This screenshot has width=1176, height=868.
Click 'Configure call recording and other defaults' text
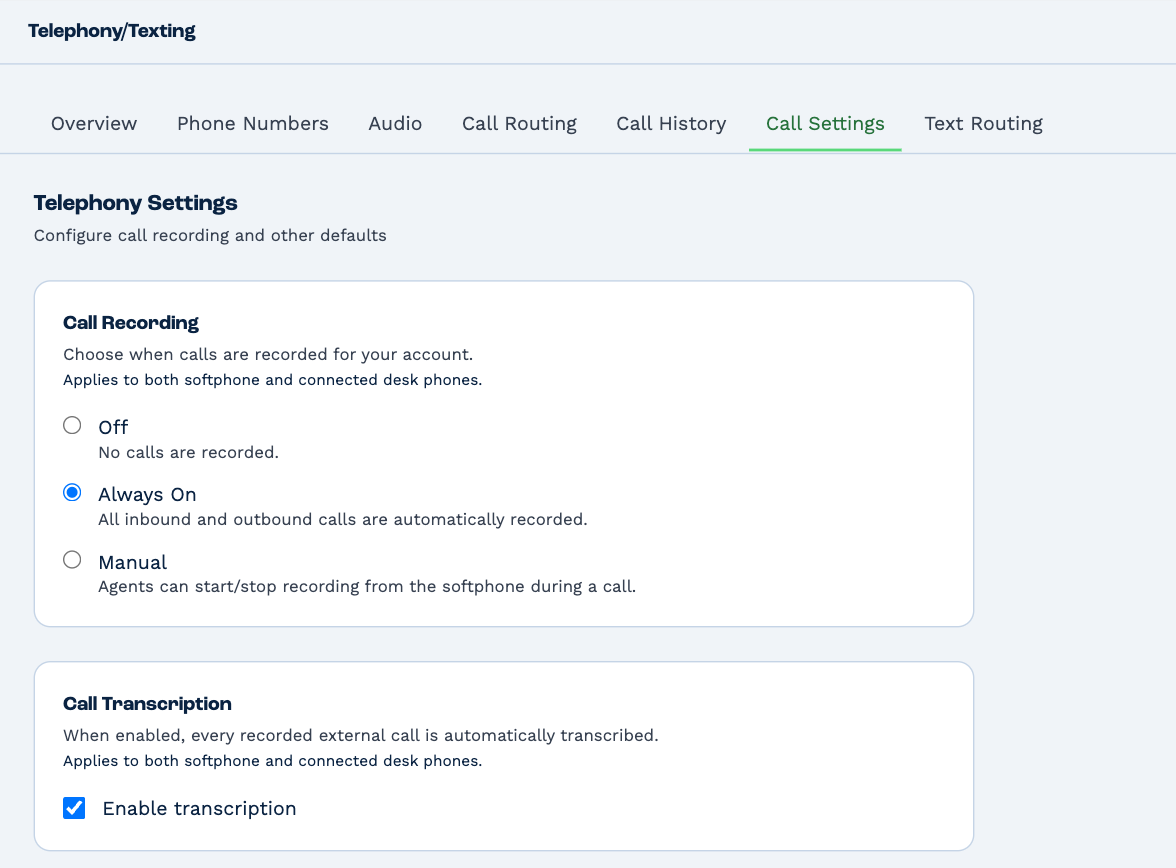(210, 236)
